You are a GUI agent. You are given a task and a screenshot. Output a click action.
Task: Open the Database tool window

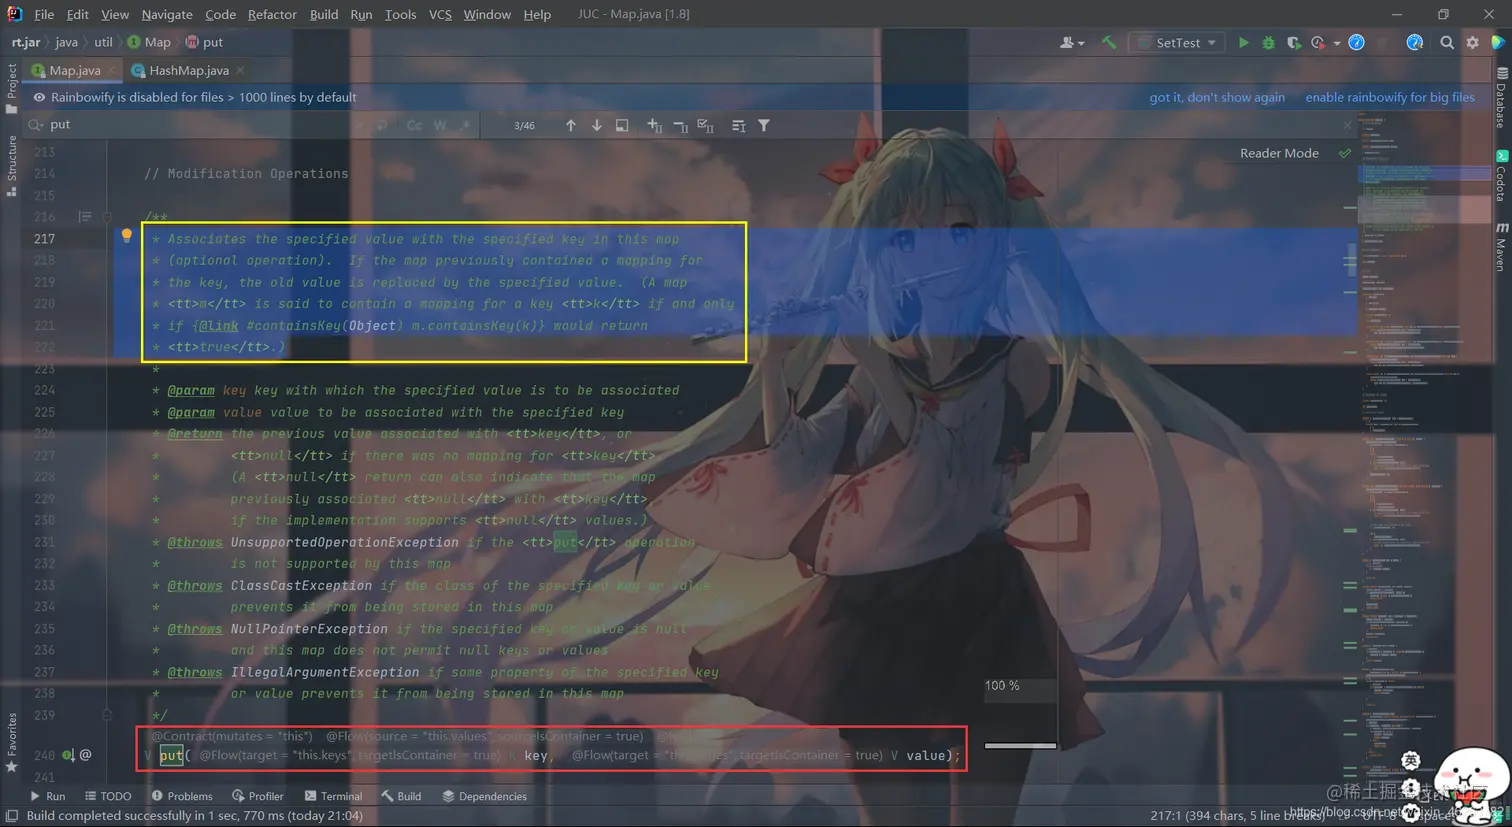(x=1502, y=98)
